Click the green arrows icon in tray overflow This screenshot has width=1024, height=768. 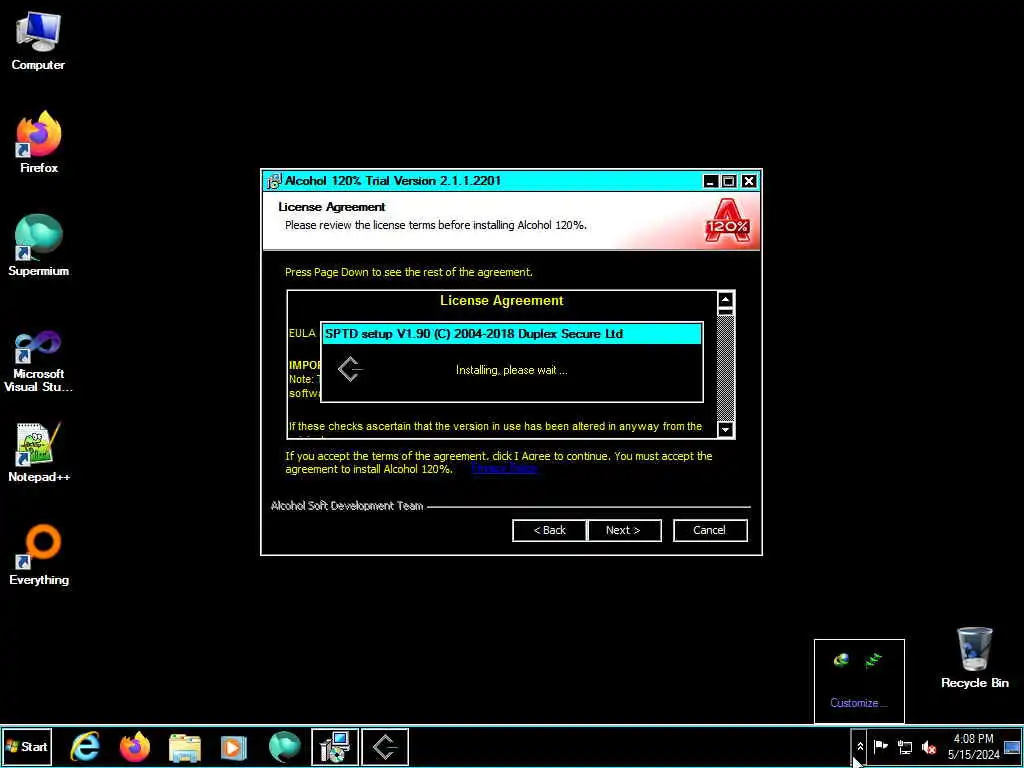(873, 661)
